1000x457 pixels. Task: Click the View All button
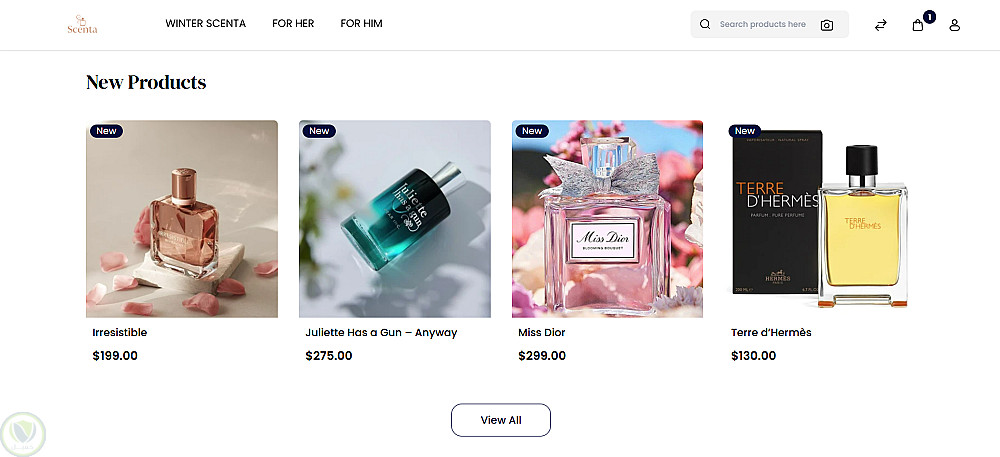point(501,420)
